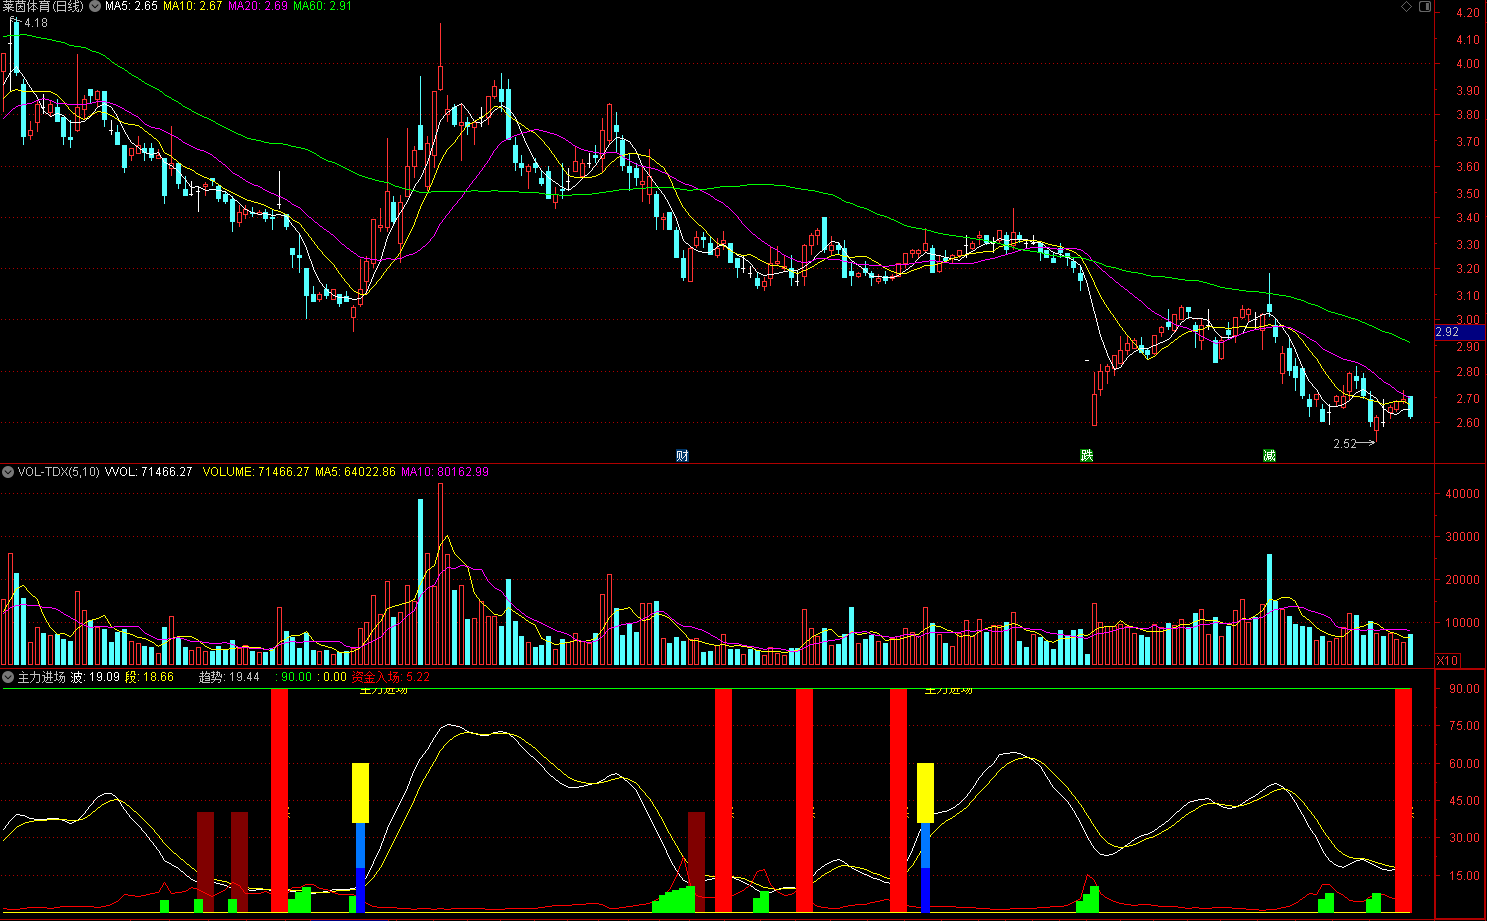Click the 波: 19.09 value label
This screenshot has width=1487, height=921.
tap(95, 677)
